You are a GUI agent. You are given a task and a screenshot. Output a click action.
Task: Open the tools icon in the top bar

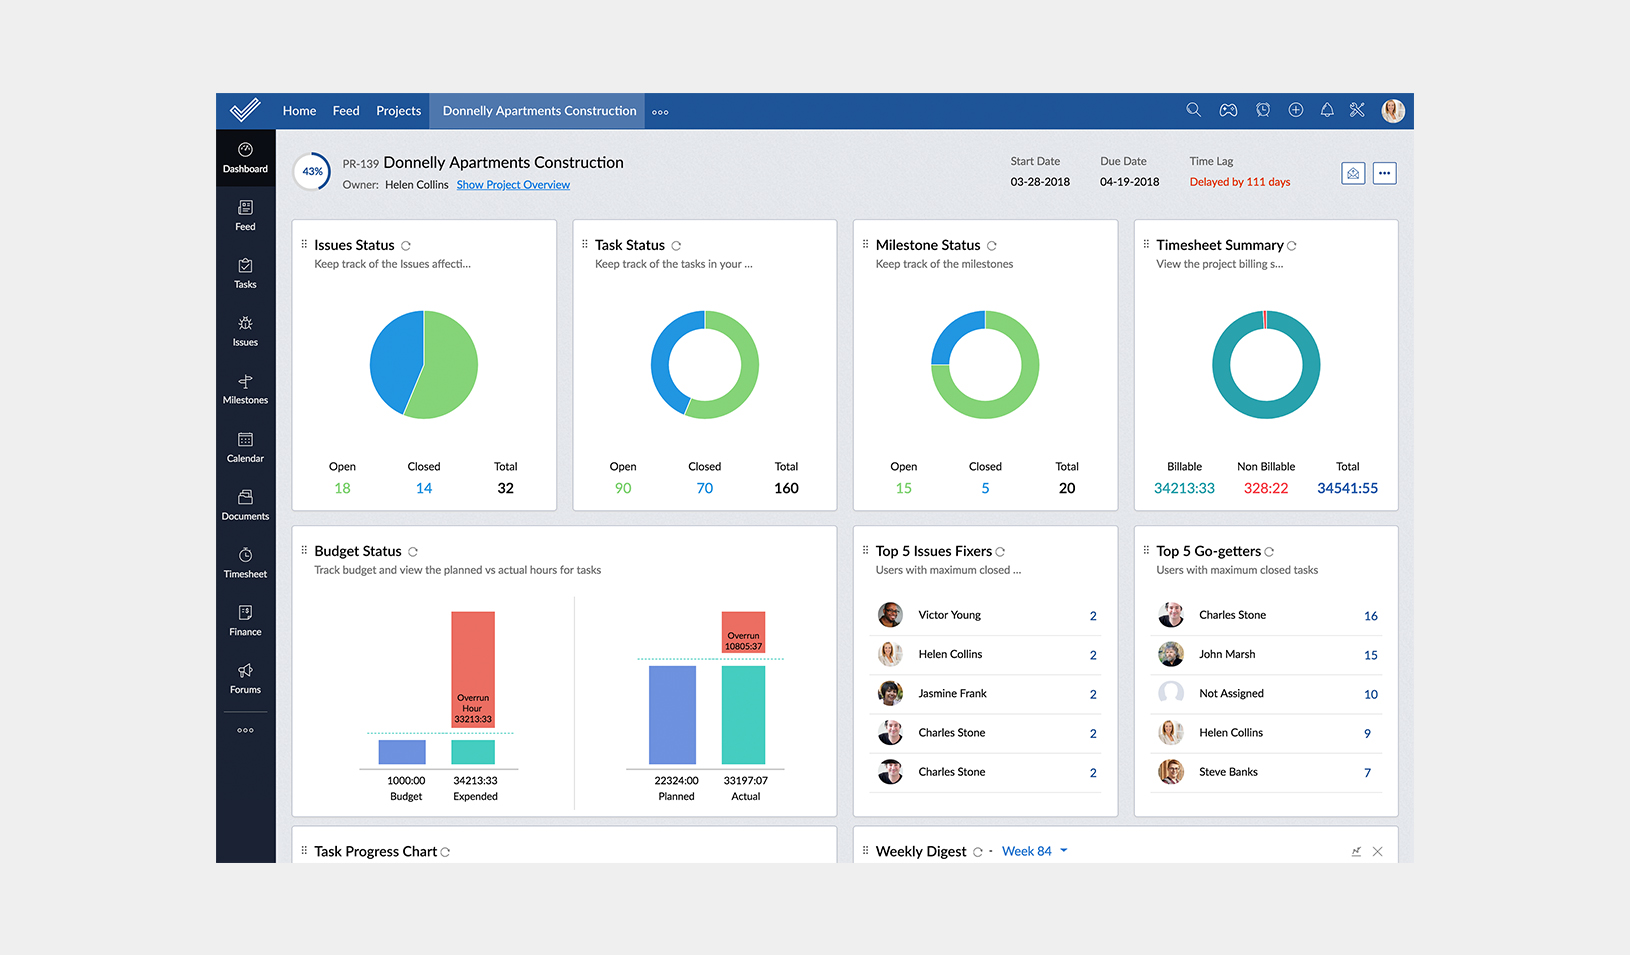click(x=1357, y=110)
